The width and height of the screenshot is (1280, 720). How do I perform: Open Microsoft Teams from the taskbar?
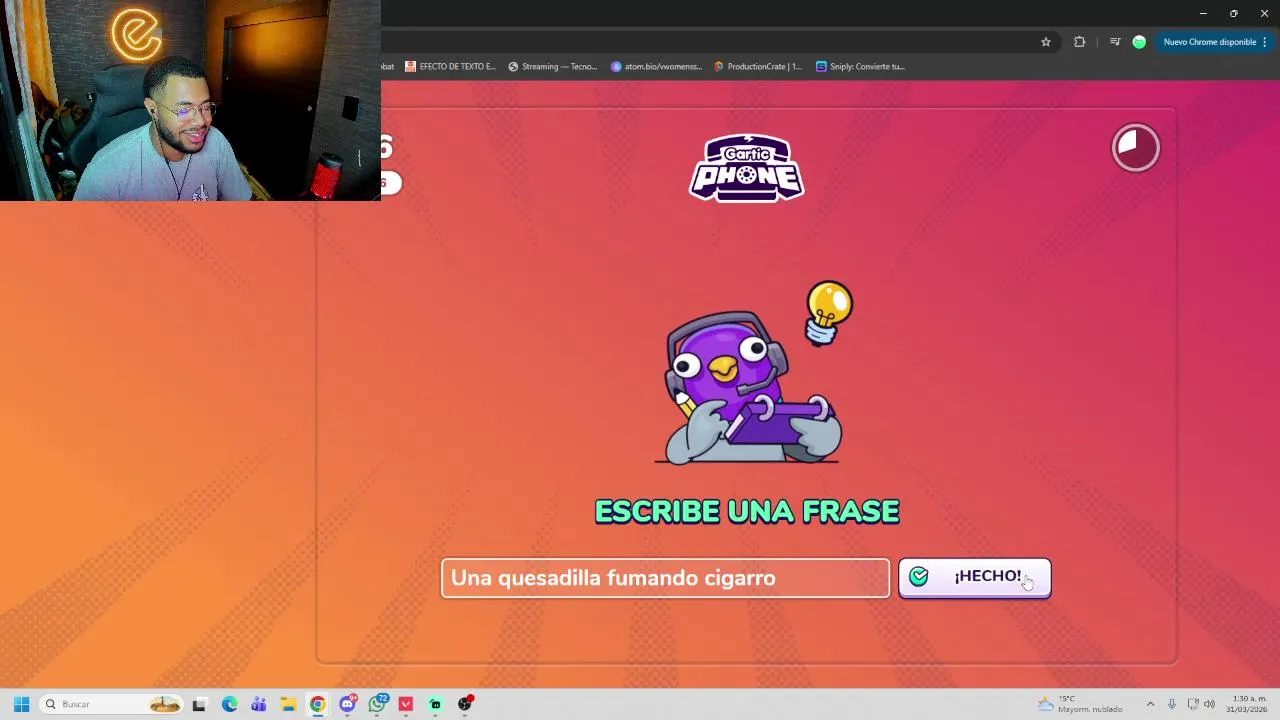point(259,704)
